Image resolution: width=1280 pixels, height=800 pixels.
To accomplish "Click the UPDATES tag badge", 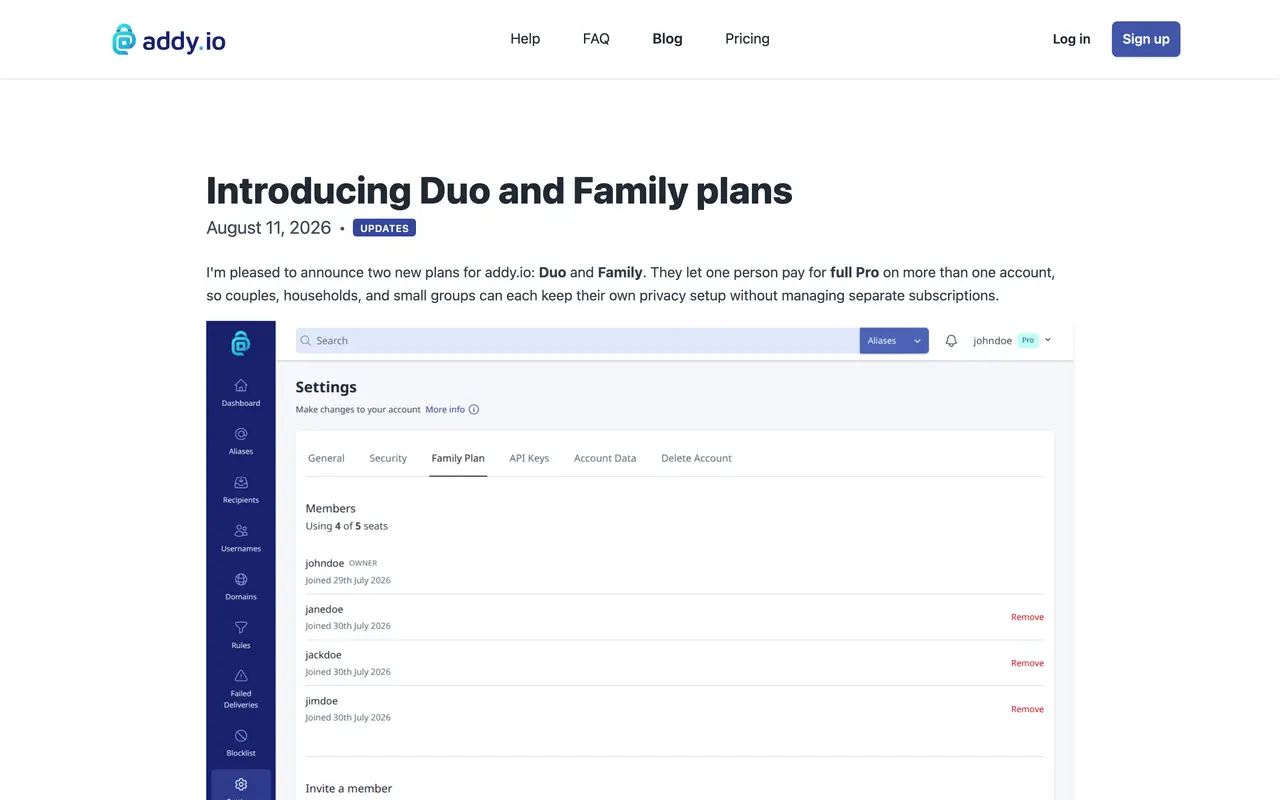I will 384,228.
